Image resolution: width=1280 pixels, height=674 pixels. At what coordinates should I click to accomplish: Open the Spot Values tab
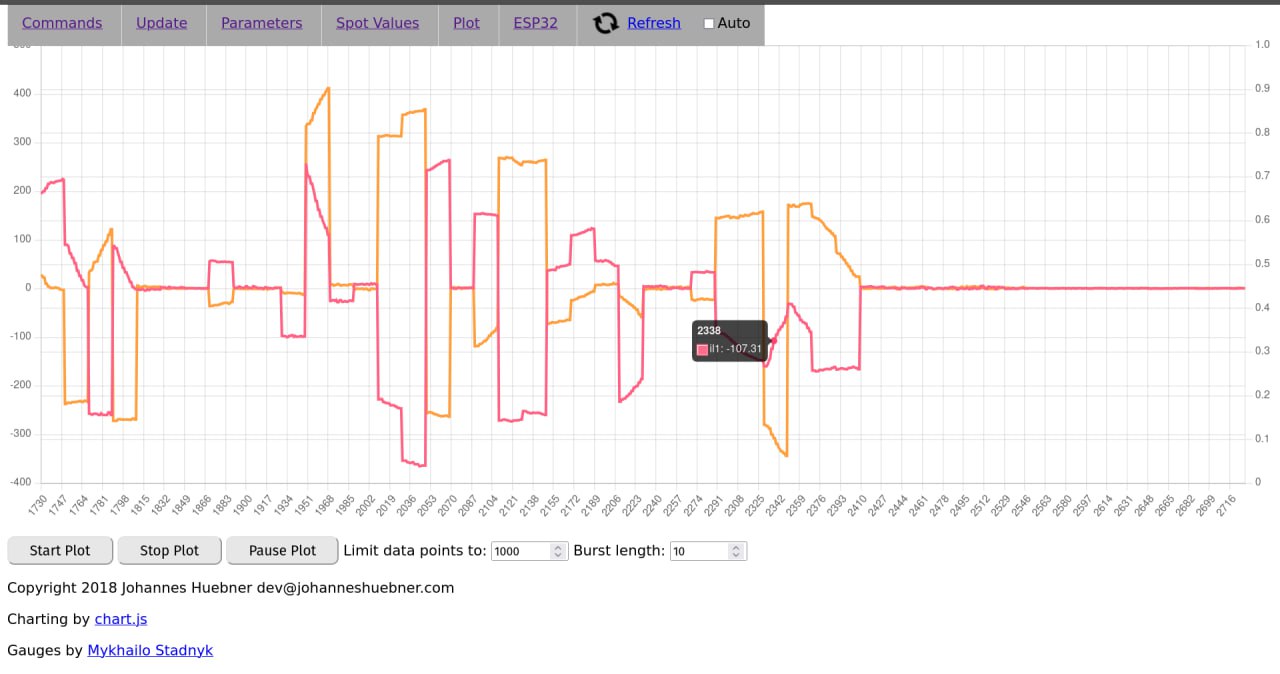point(377,23)
